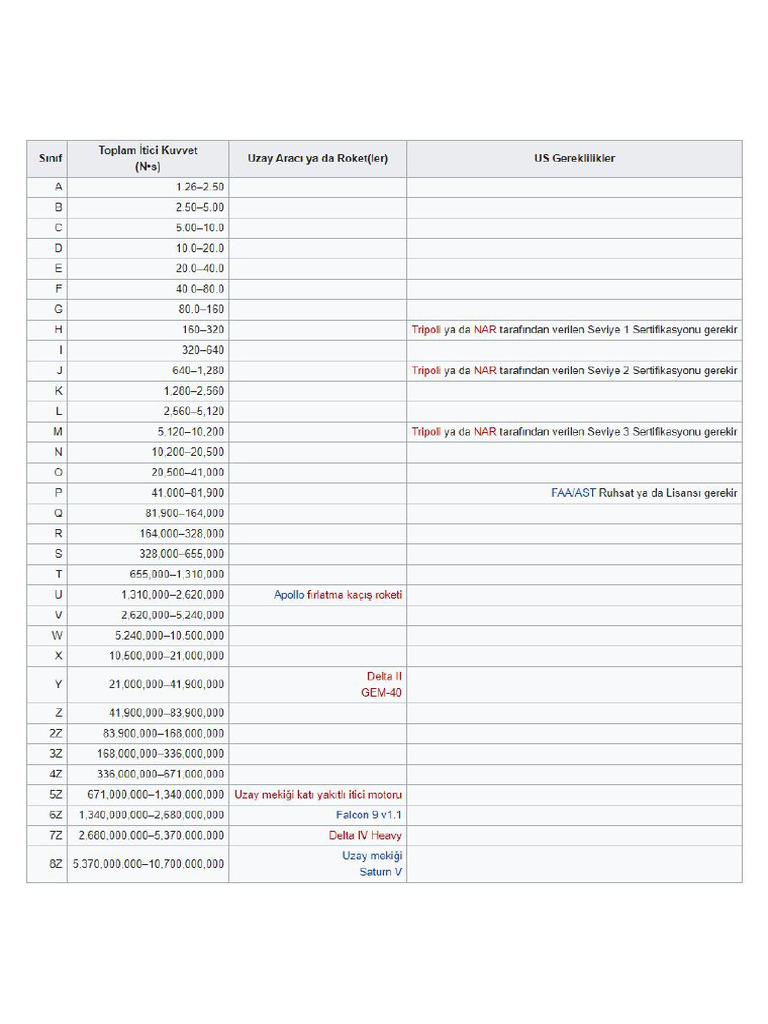Select the value 41,900,000–83,900,000
The width and height of the screenshot is (768, 1024).
coord(167,713)
